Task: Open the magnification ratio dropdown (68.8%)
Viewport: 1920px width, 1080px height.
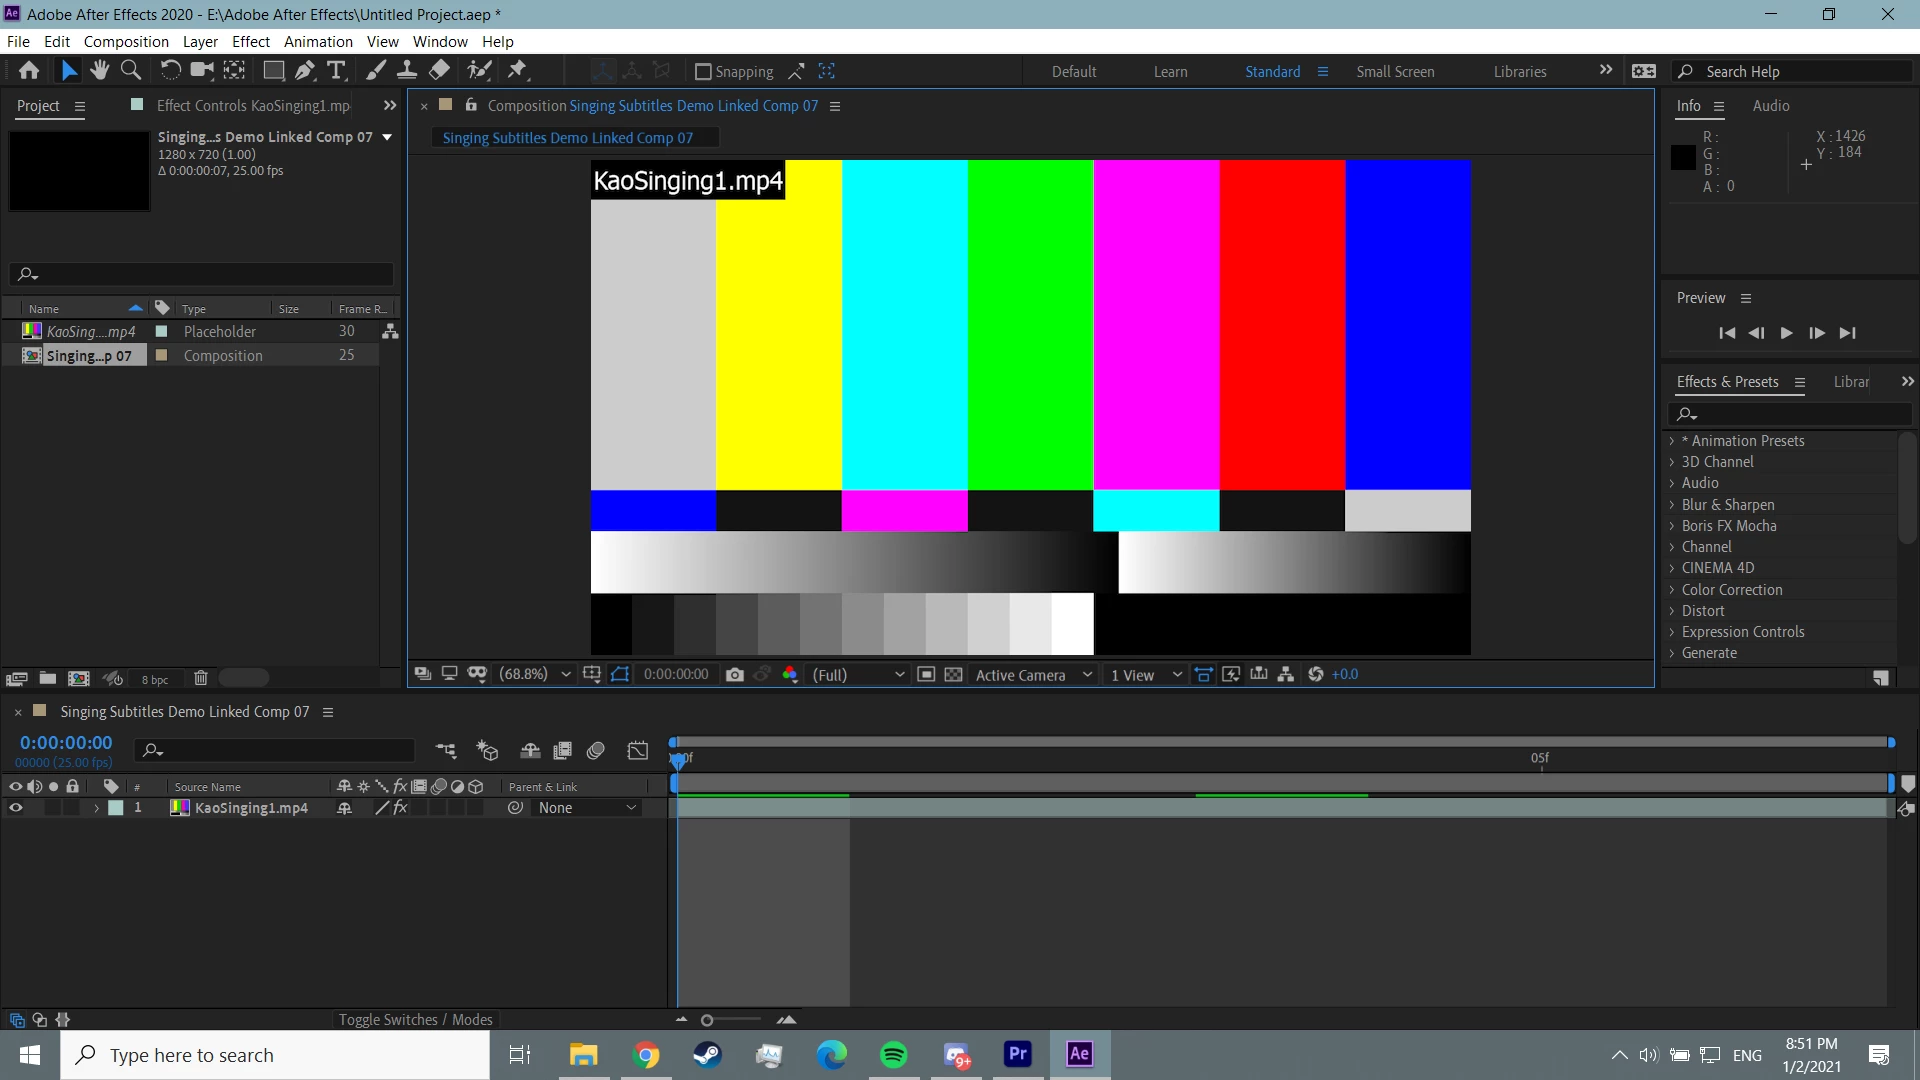Action: point(534,675)
